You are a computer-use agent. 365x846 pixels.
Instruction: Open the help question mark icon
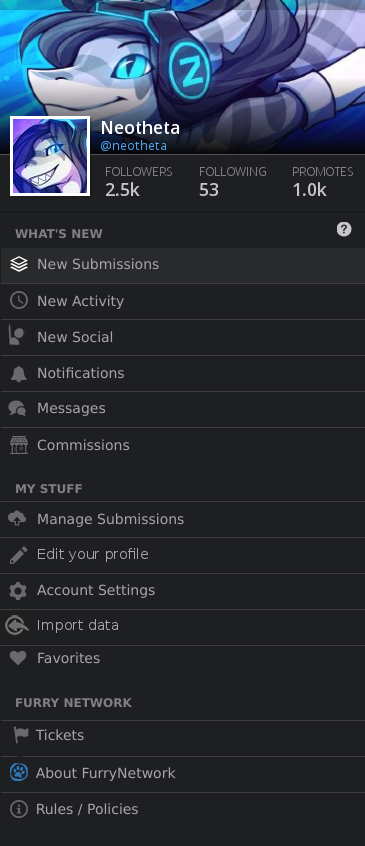pyautogui.click(x=344, y=229)
